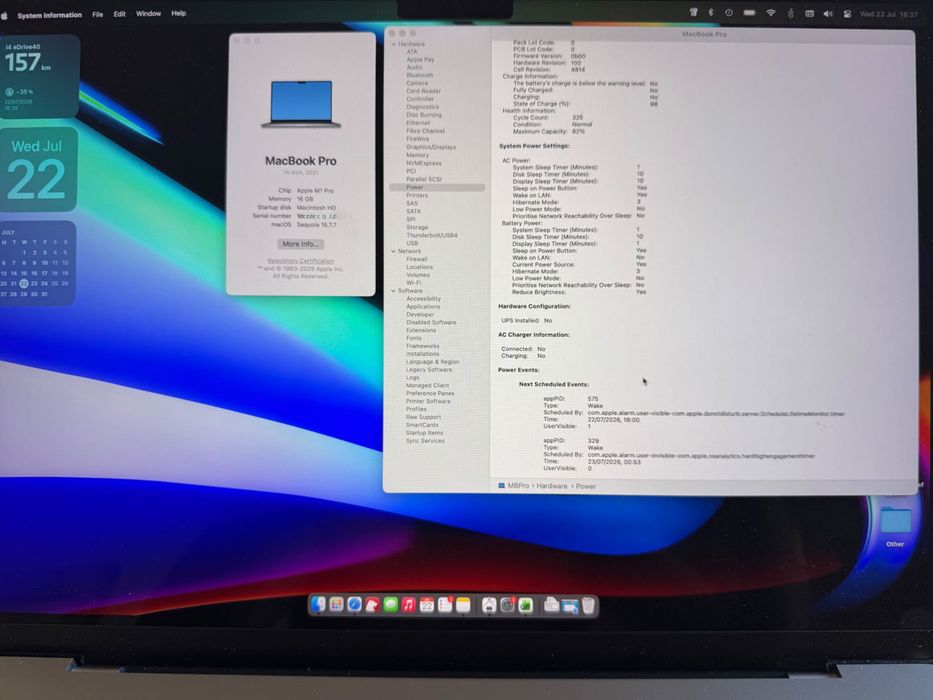Open the Apple menu
The image size is (933, 700).
point(4,15)
